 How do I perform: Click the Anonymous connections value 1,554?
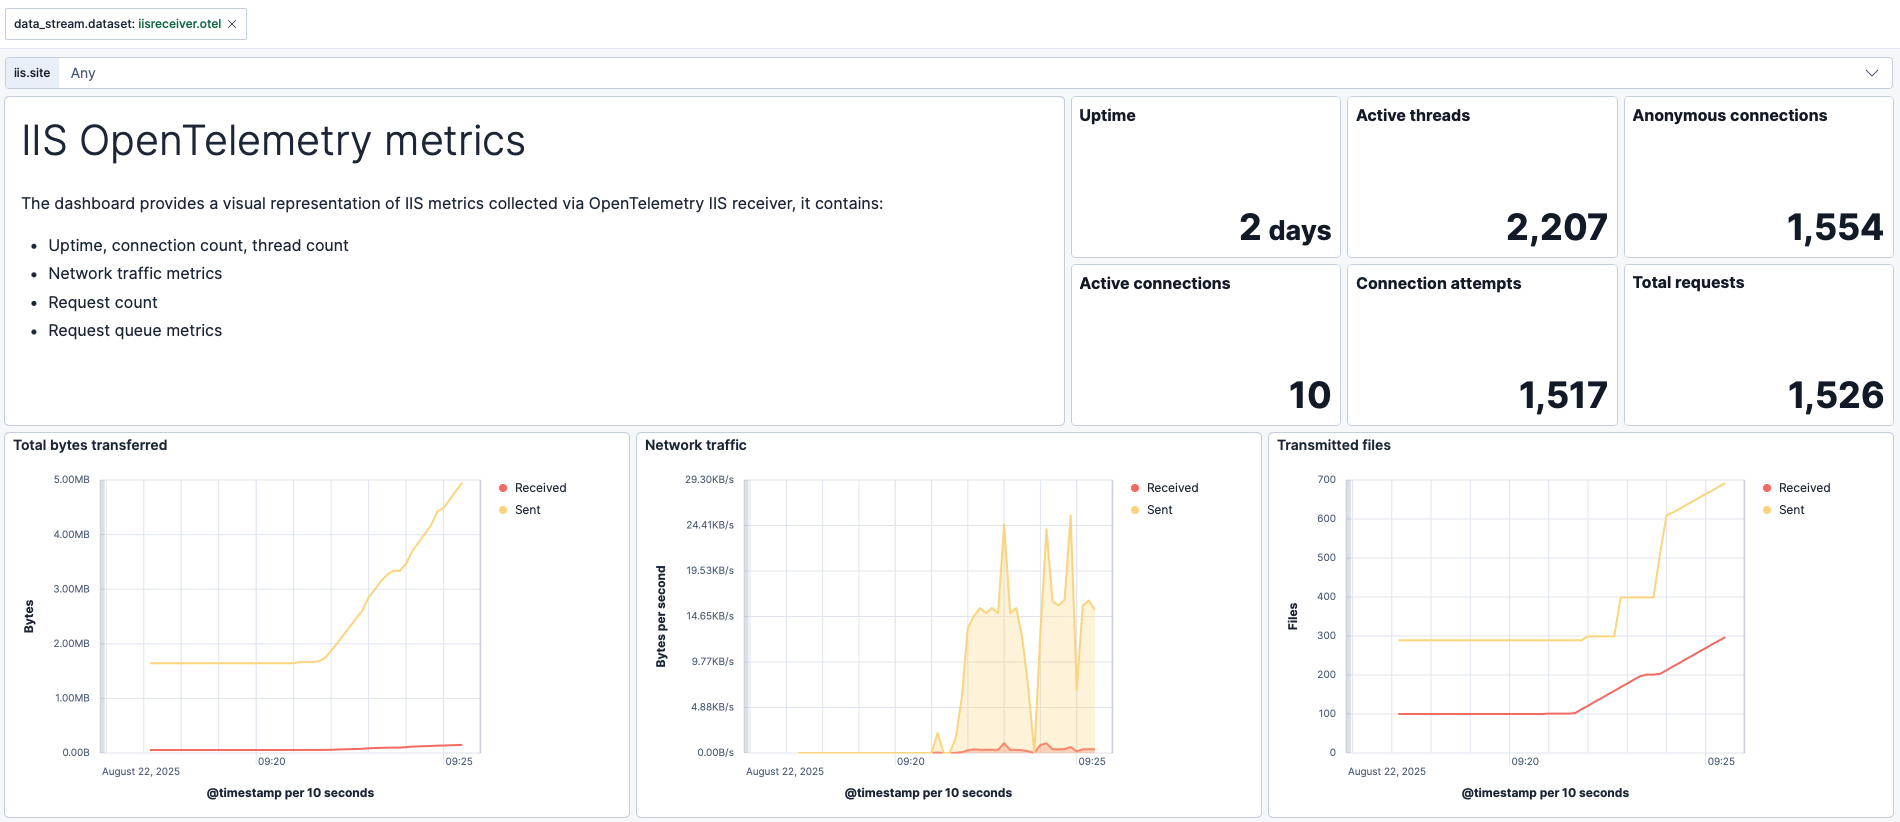coord(1834,228)
